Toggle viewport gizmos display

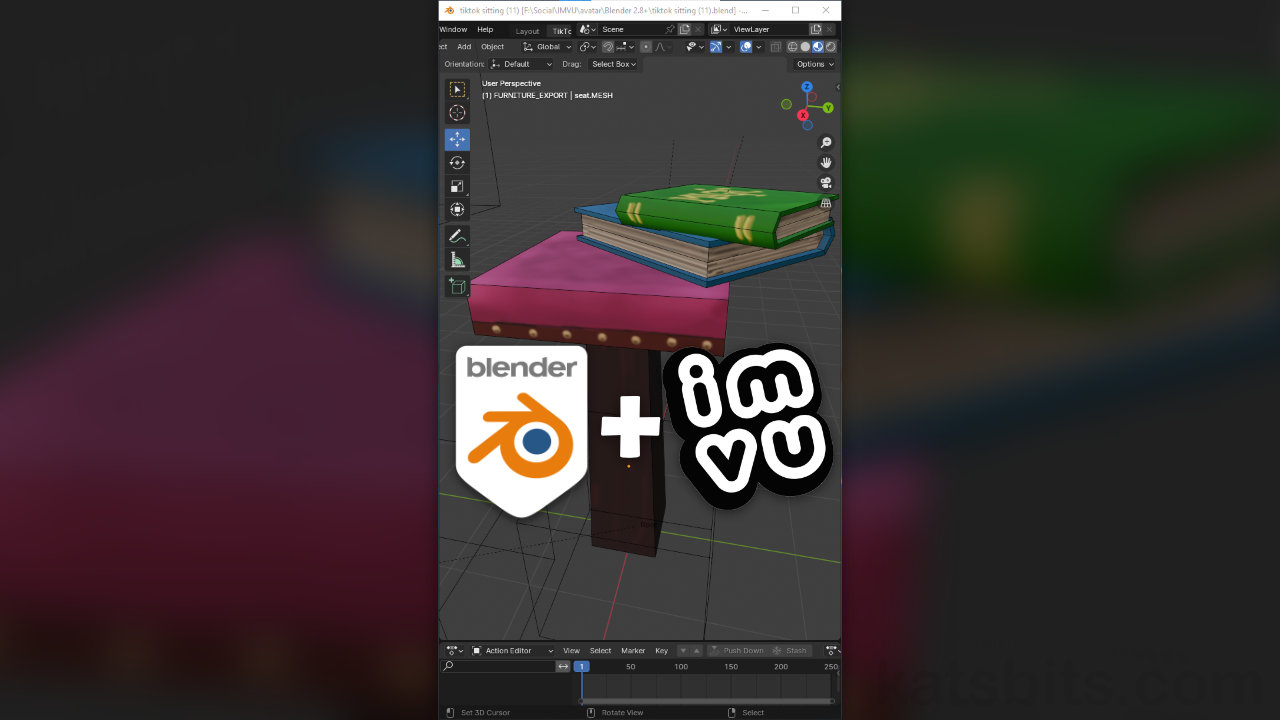tap(715, 47)
